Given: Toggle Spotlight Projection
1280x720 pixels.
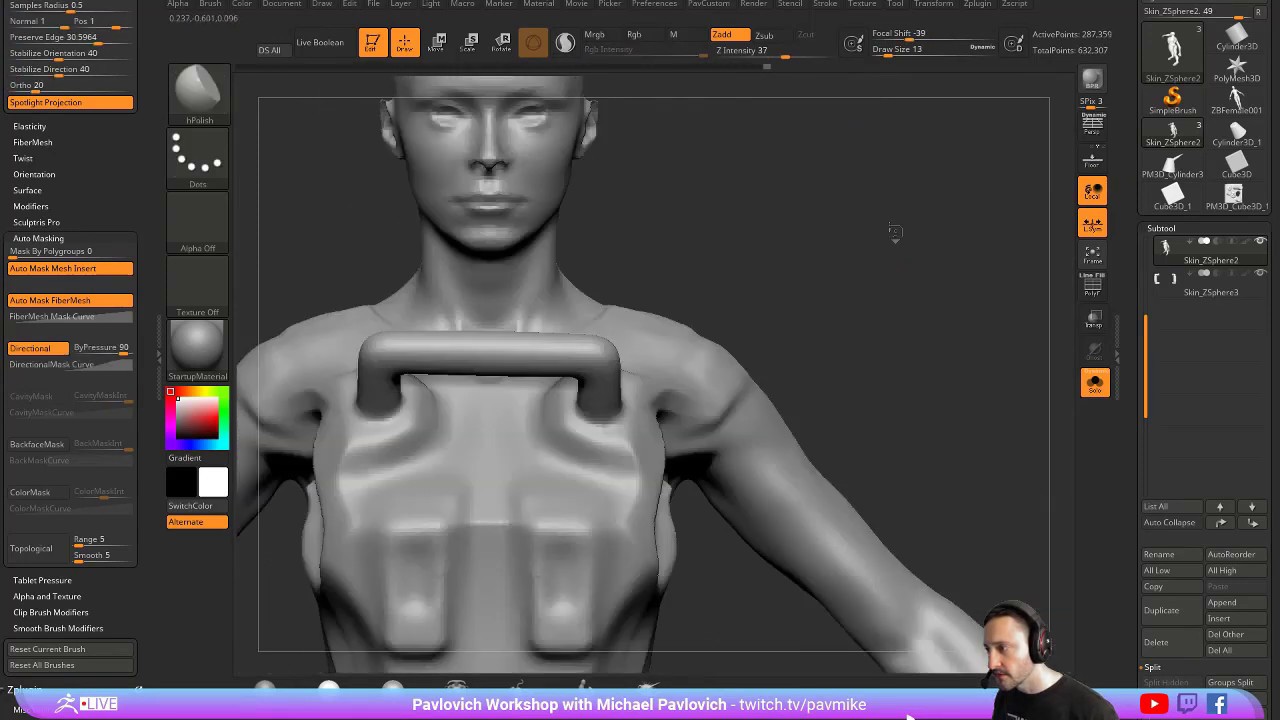Looking at the screenshot, I should coord(70,103).
